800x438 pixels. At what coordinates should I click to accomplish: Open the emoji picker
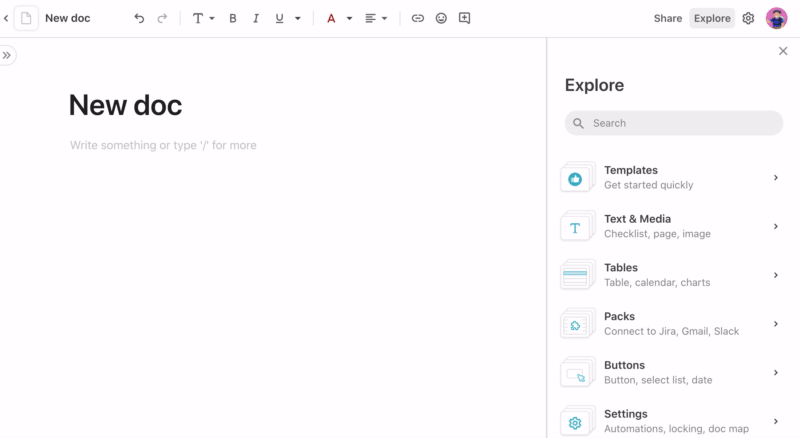[441, 18]
